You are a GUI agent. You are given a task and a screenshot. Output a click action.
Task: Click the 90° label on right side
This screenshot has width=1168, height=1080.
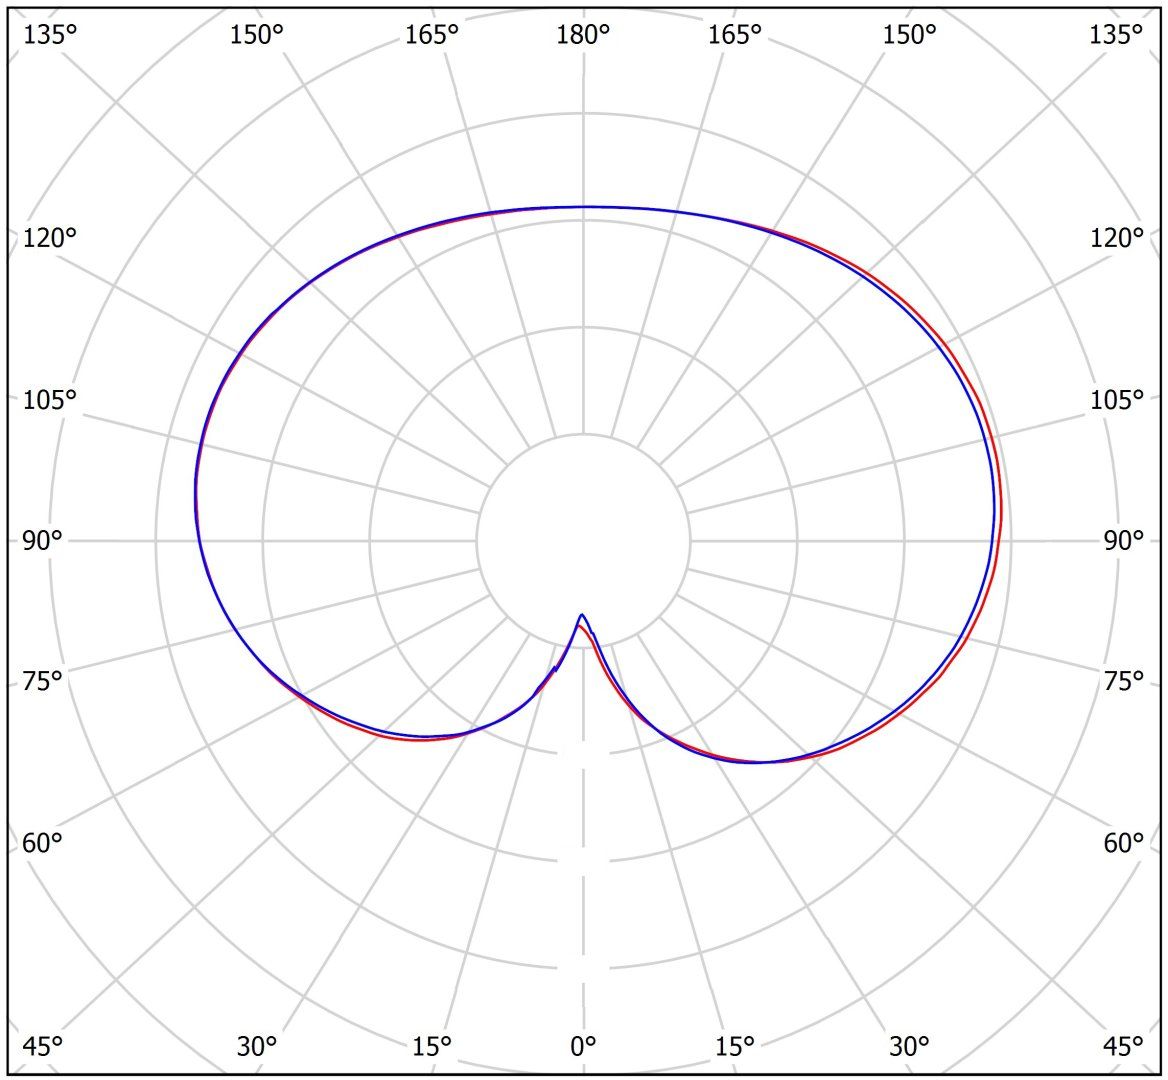point(1124,541)
